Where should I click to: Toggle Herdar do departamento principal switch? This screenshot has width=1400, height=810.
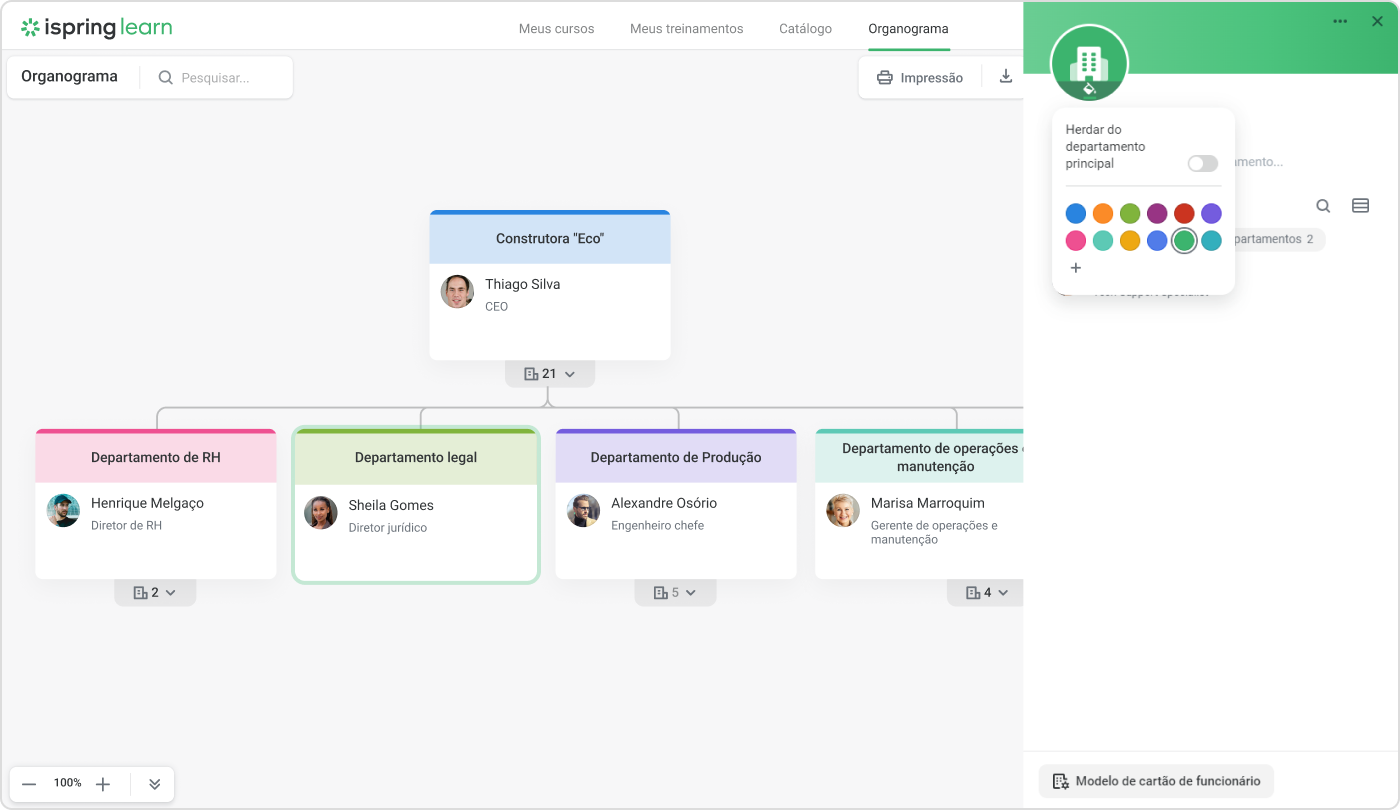[x=1203, y=163]
